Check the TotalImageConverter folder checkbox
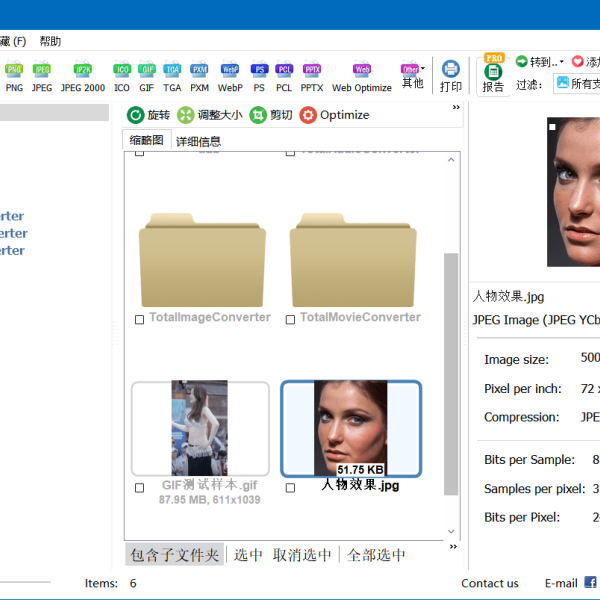 (x=139, y=320)
